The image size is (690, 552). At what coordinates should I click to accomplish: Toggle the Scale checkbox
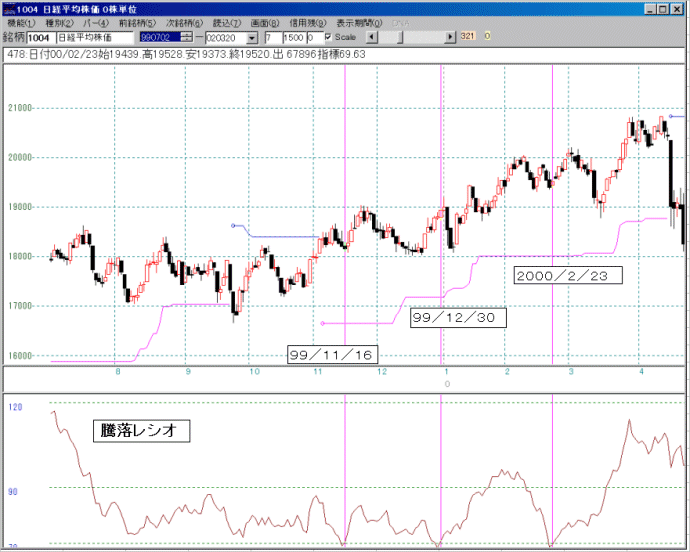pos(330,37)
